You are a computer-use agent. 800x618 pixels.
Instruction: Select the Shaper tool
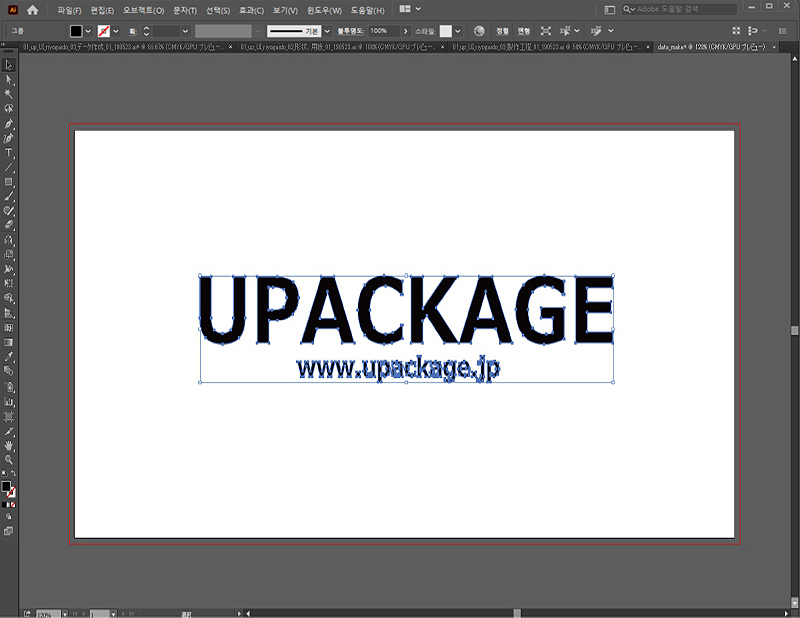click(8, 210)
